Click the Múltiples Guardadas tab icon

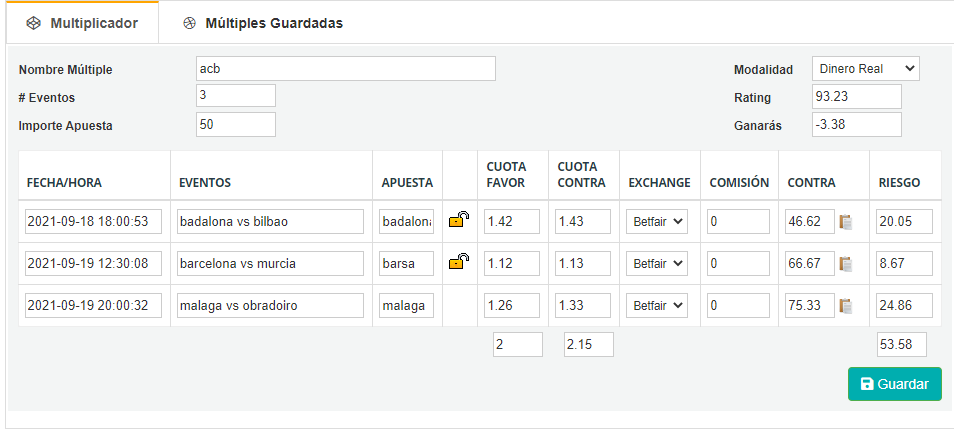click(190, 23)
